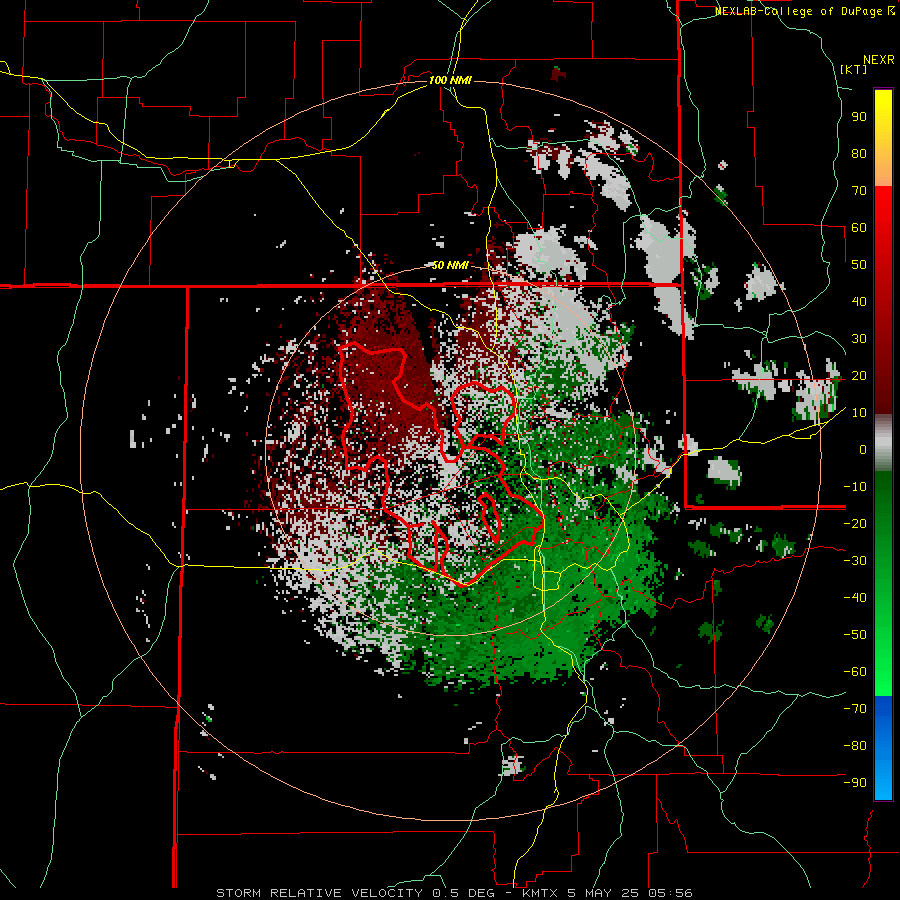Click the -60 value on the velocity scale
The width and height of the screenshot is (900, 900).
click(x=855, y=672)
